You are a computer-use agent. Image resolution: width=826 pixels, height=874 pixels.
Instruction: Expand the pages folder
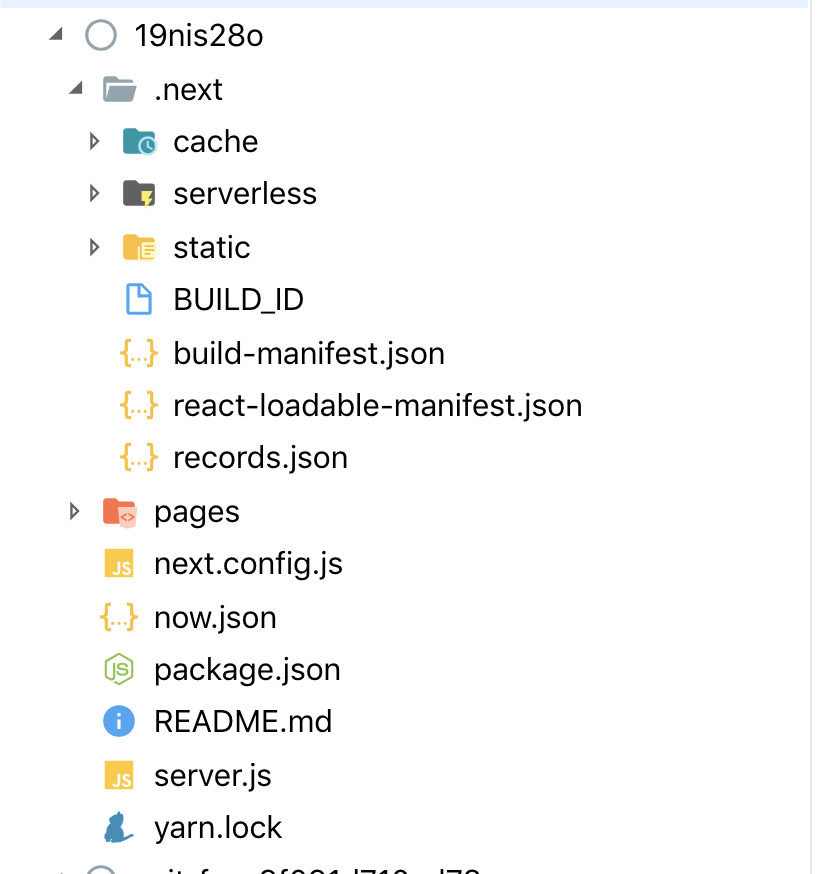pyautogui.click(x=73, y=511)
